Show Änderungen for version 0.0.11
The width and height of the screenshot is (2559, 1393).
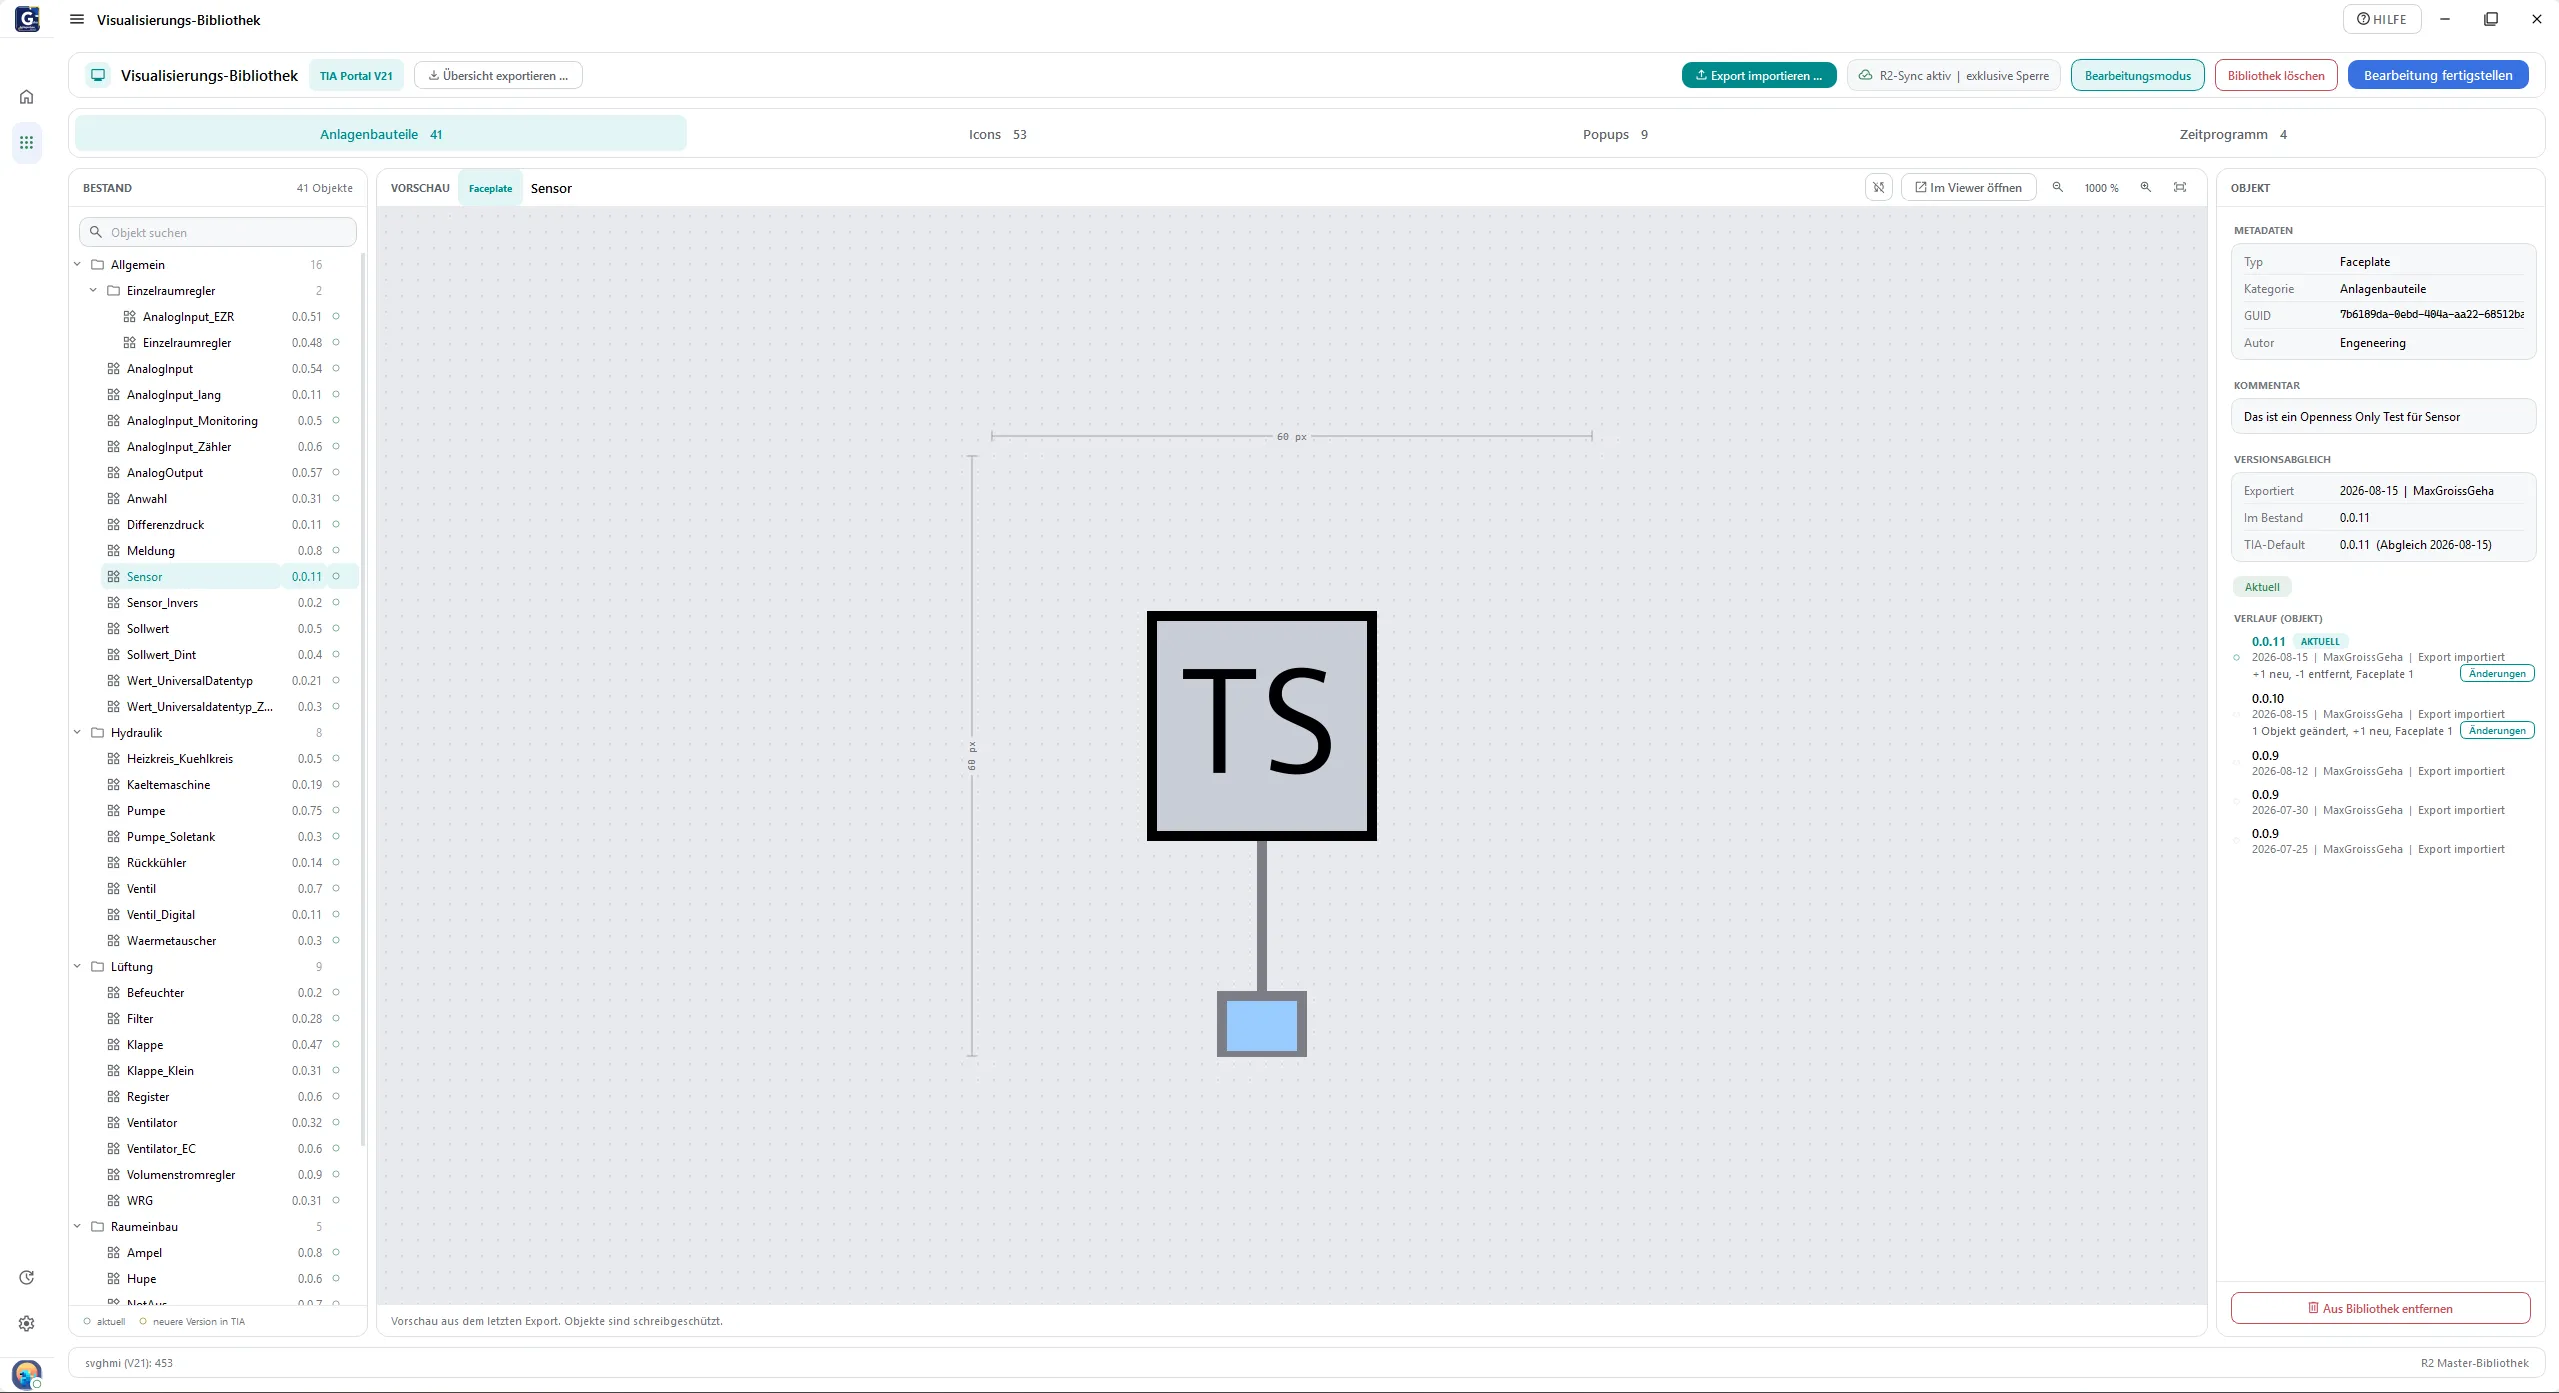tap(2496, 673)
